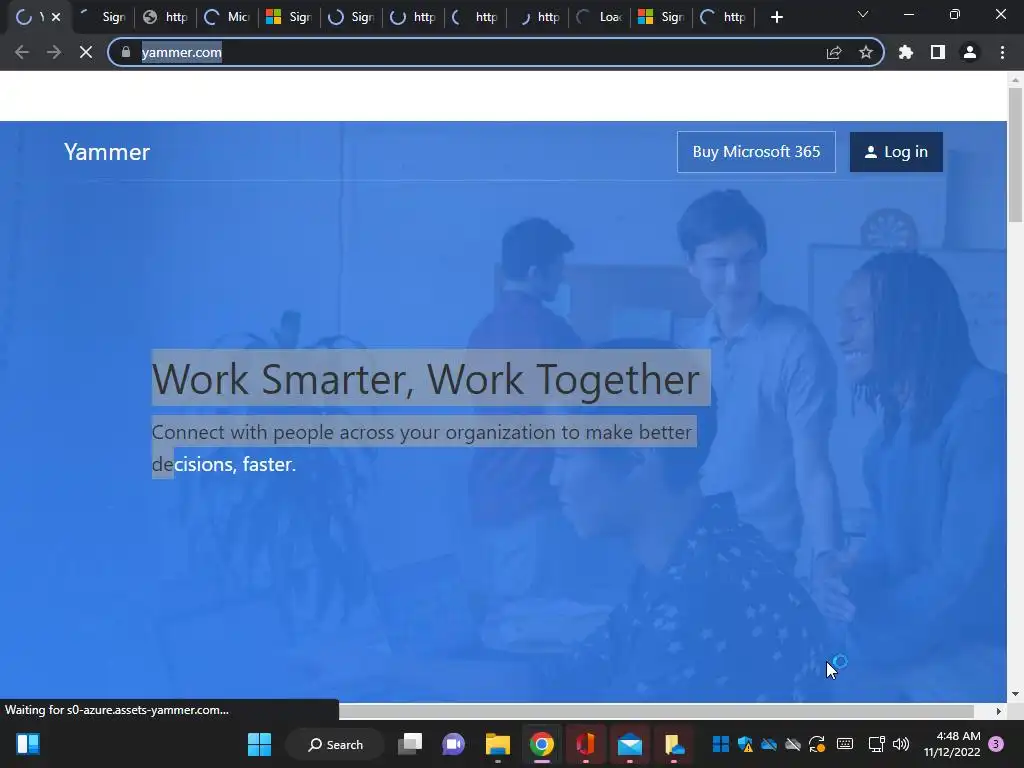Open Task View on the taskbar

[410, 744]
